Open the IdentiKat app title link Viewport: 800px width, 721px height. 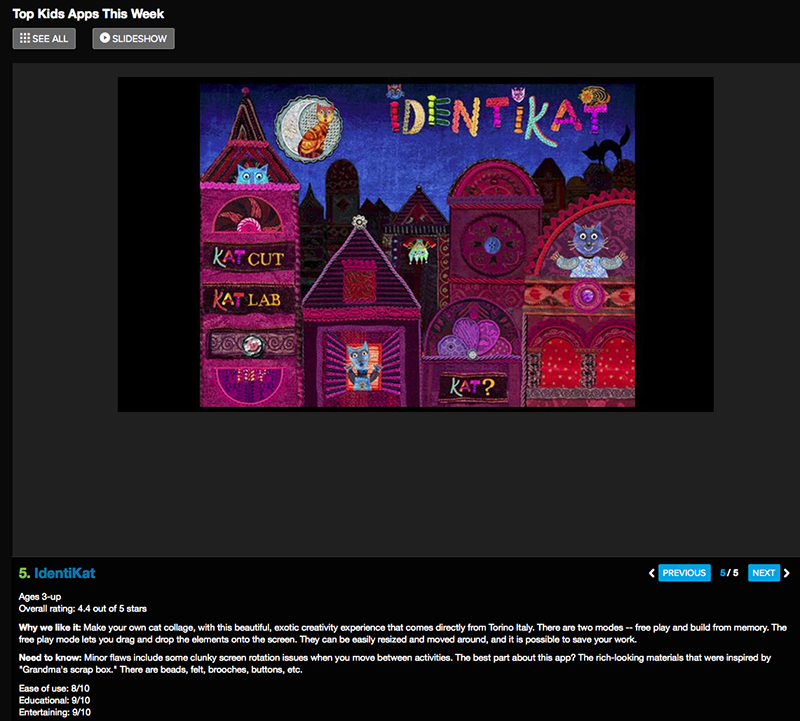65,573
